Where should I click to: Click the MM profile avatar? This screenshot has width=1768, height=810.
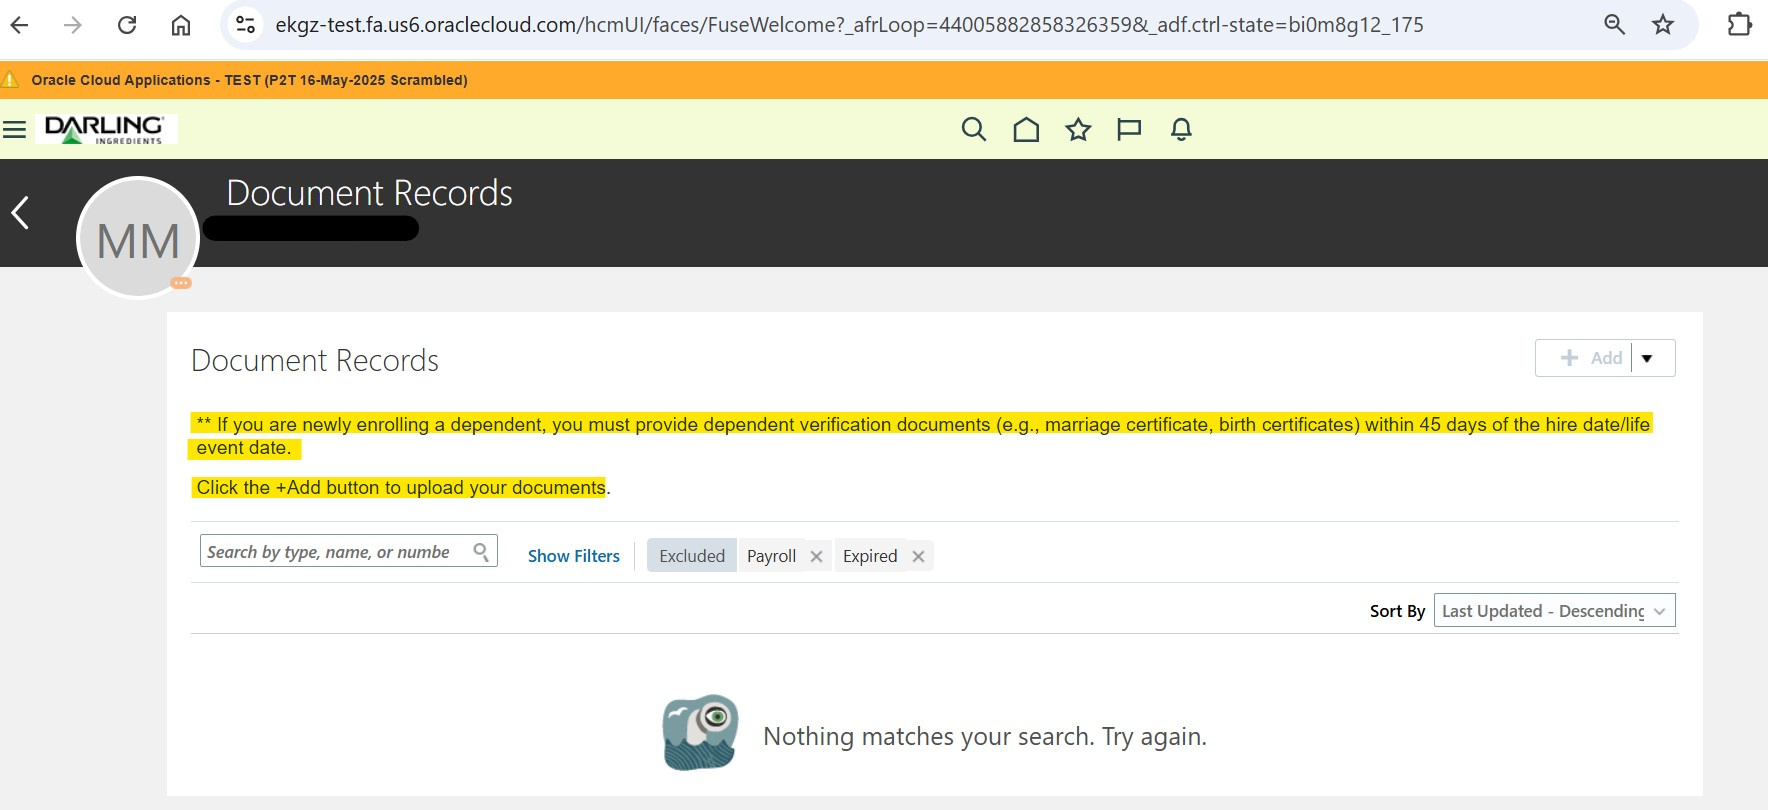click(x=138, y=238)
